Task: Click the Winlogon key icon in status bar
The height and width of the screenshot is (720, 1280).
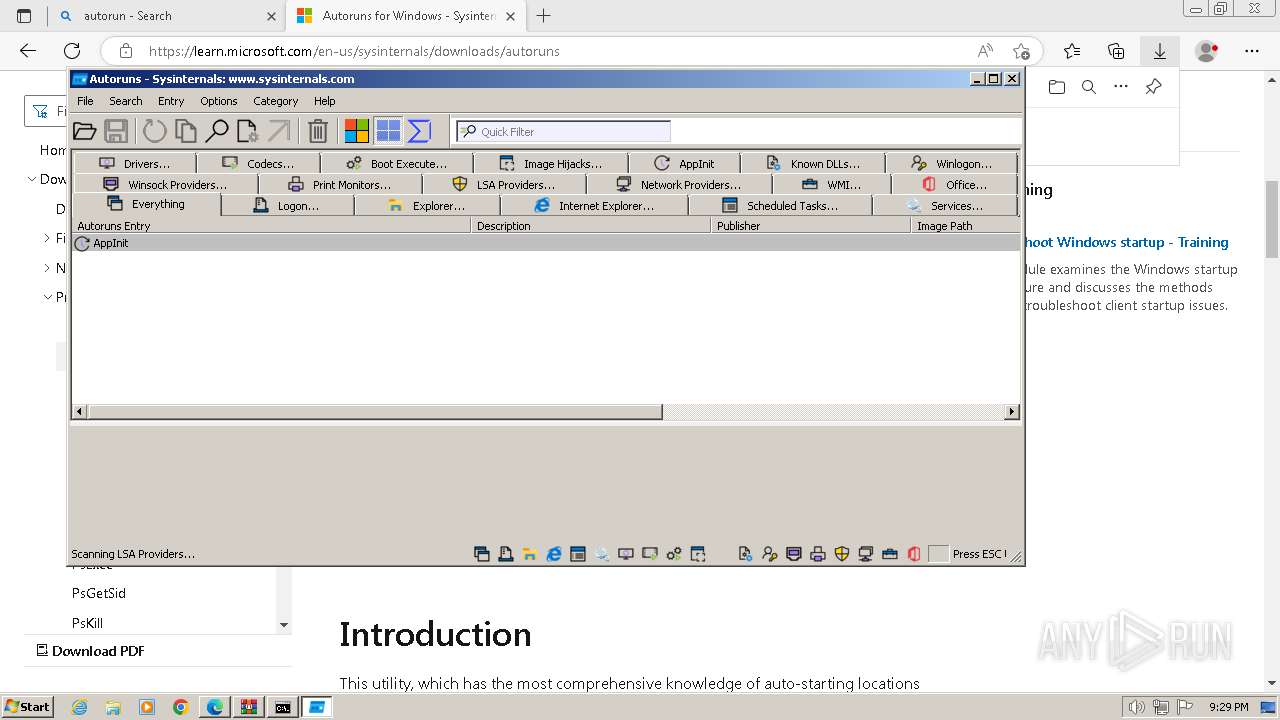Action: pos(769,554)
